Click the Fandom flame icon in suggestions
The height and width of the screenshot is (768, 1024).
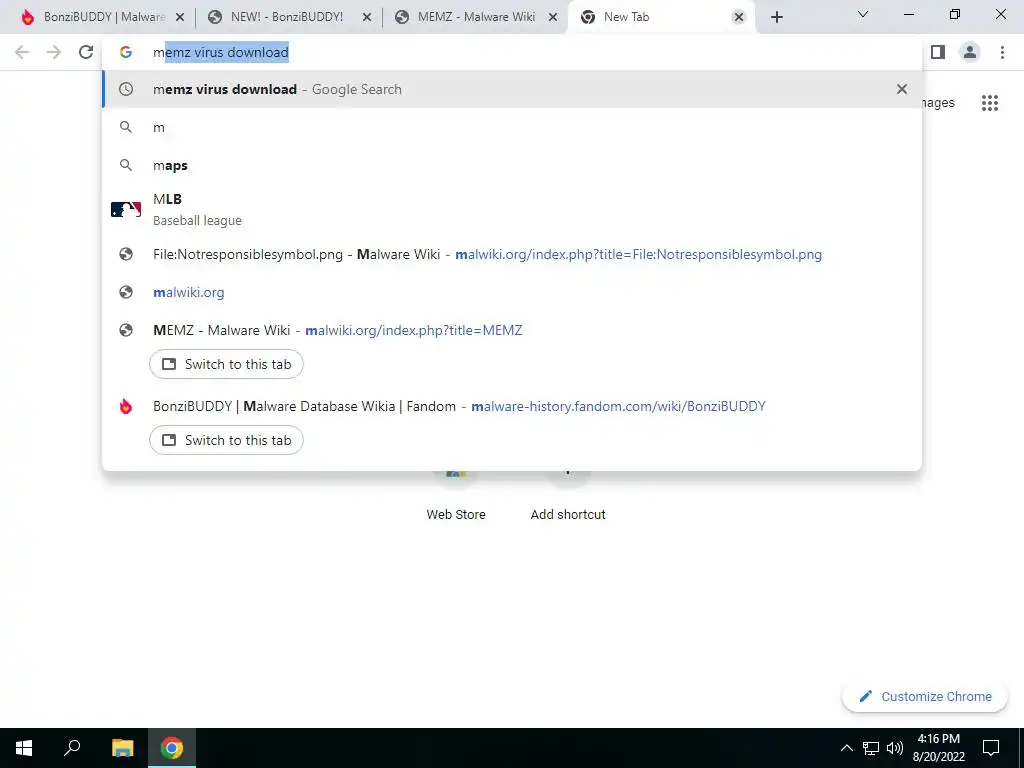[x=125, y=406]
